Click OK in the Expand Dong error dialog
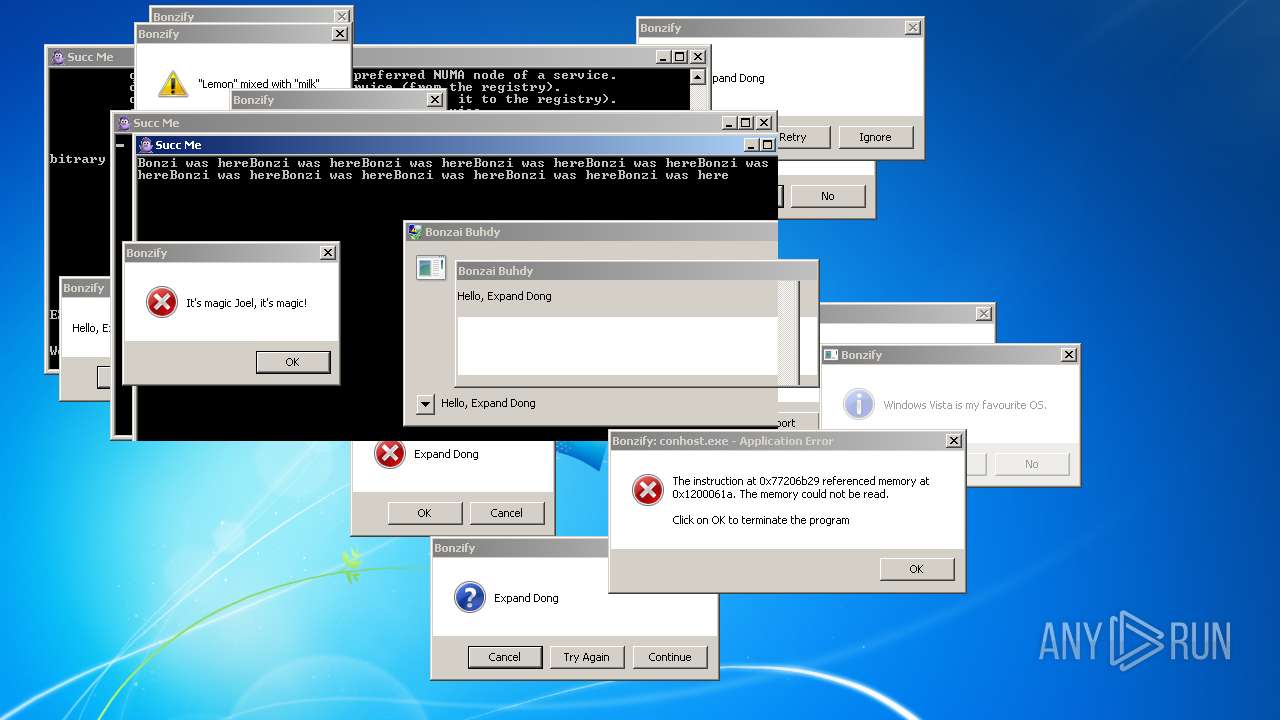The image size is (1280, 720). tap(424, 513)
